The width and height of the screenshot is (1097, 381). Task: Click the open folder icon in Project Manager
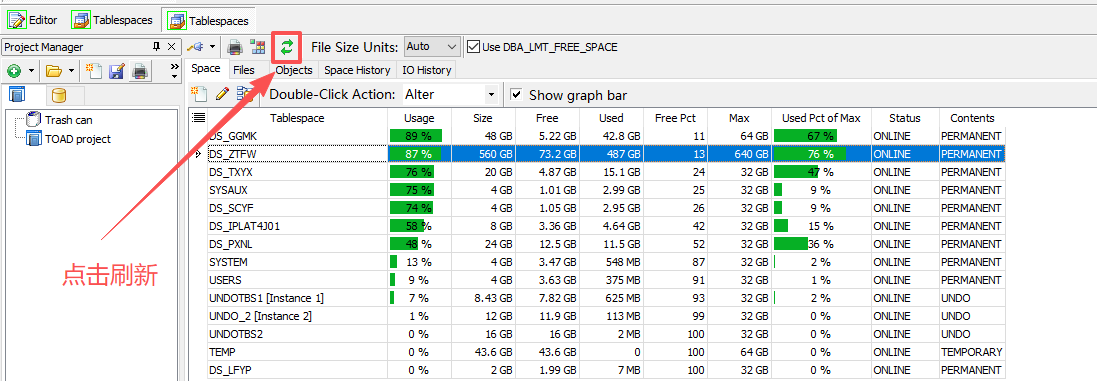point(54,71)
